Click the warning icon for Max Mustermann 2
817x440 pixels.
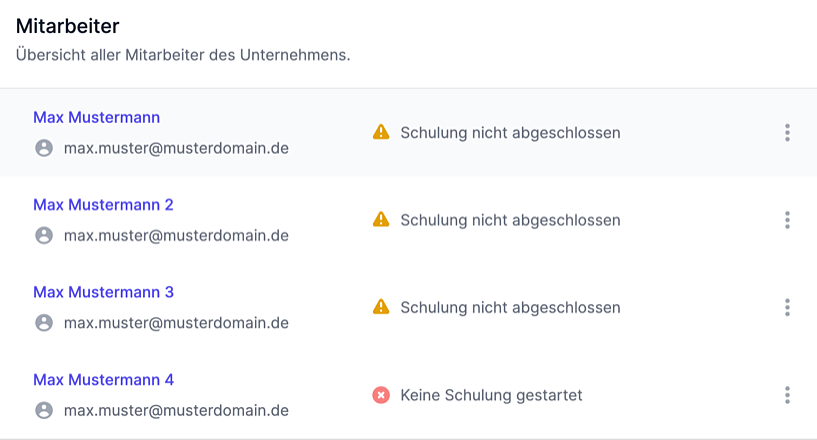(381, 219)
